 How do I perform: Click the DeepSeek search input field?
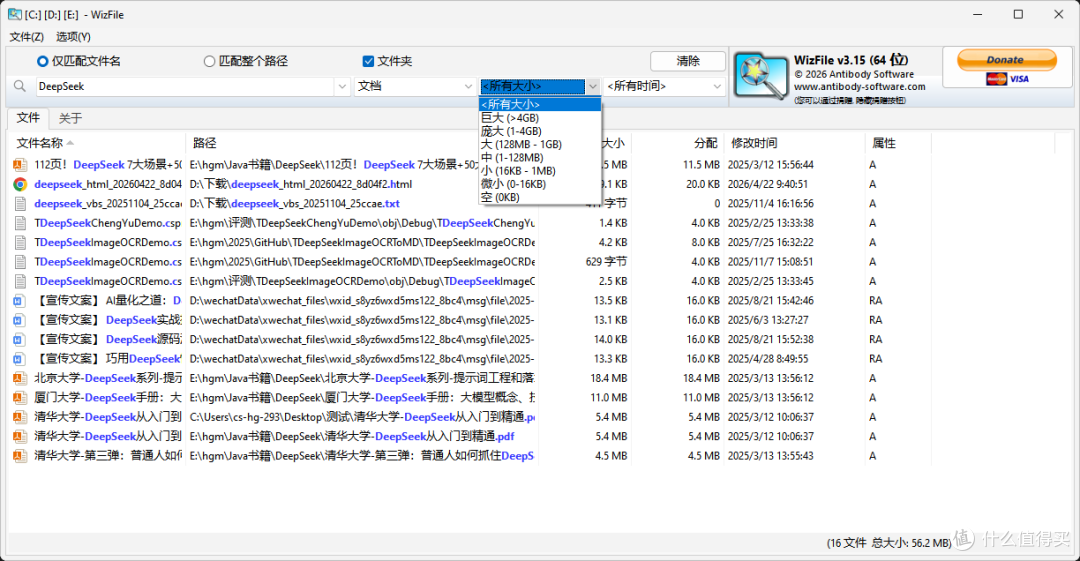click(185, 86)
